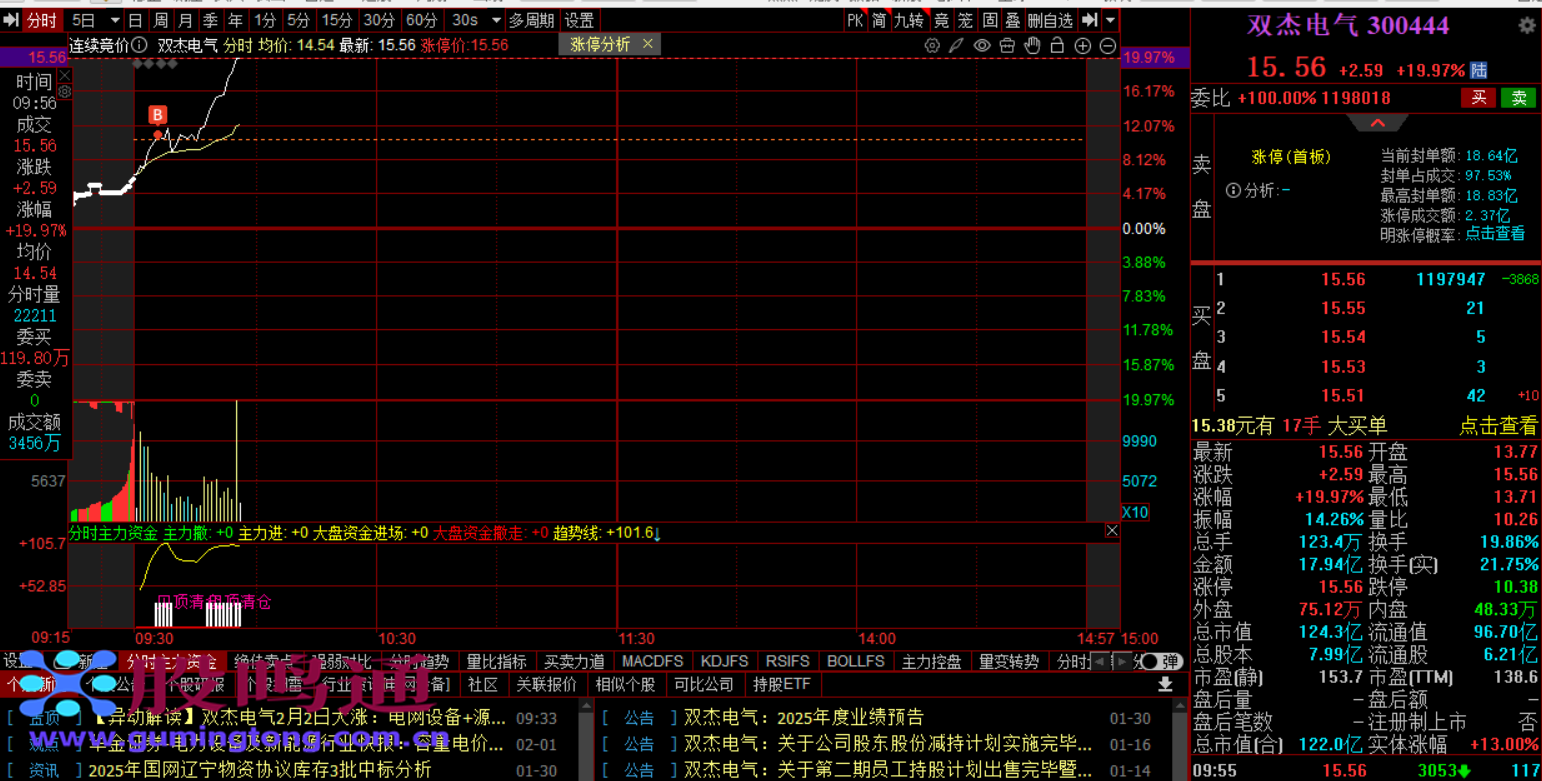Zoom out with the minus circle icon
This screenshot has width=1542, height=781.
pos(1107,46)
